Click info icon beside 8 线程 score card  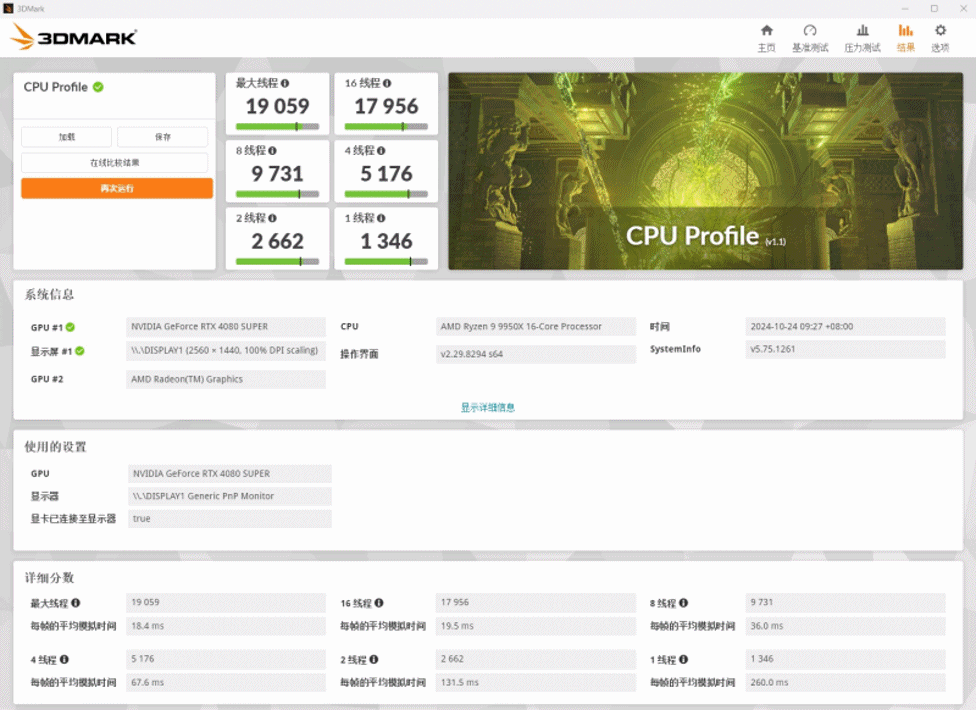point(272,151)
